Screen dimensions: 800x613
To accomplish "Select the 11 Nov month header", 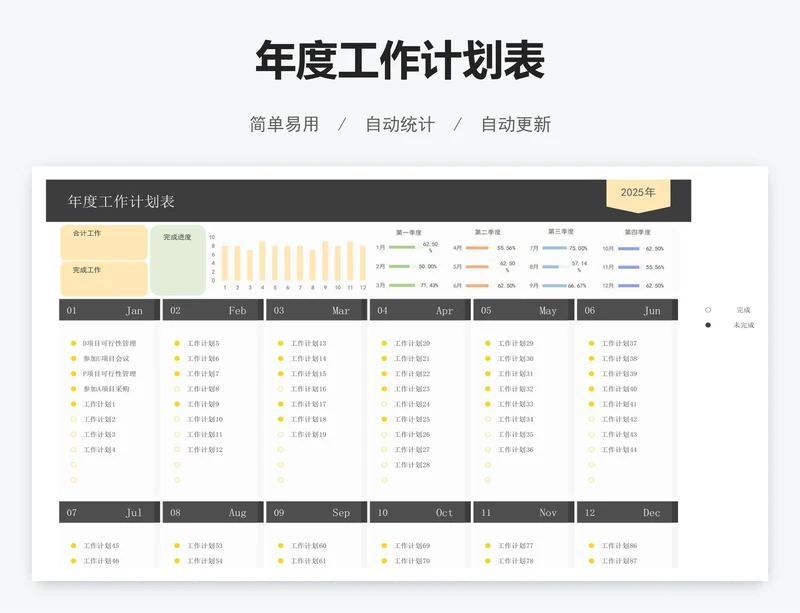I will (523, 512).
